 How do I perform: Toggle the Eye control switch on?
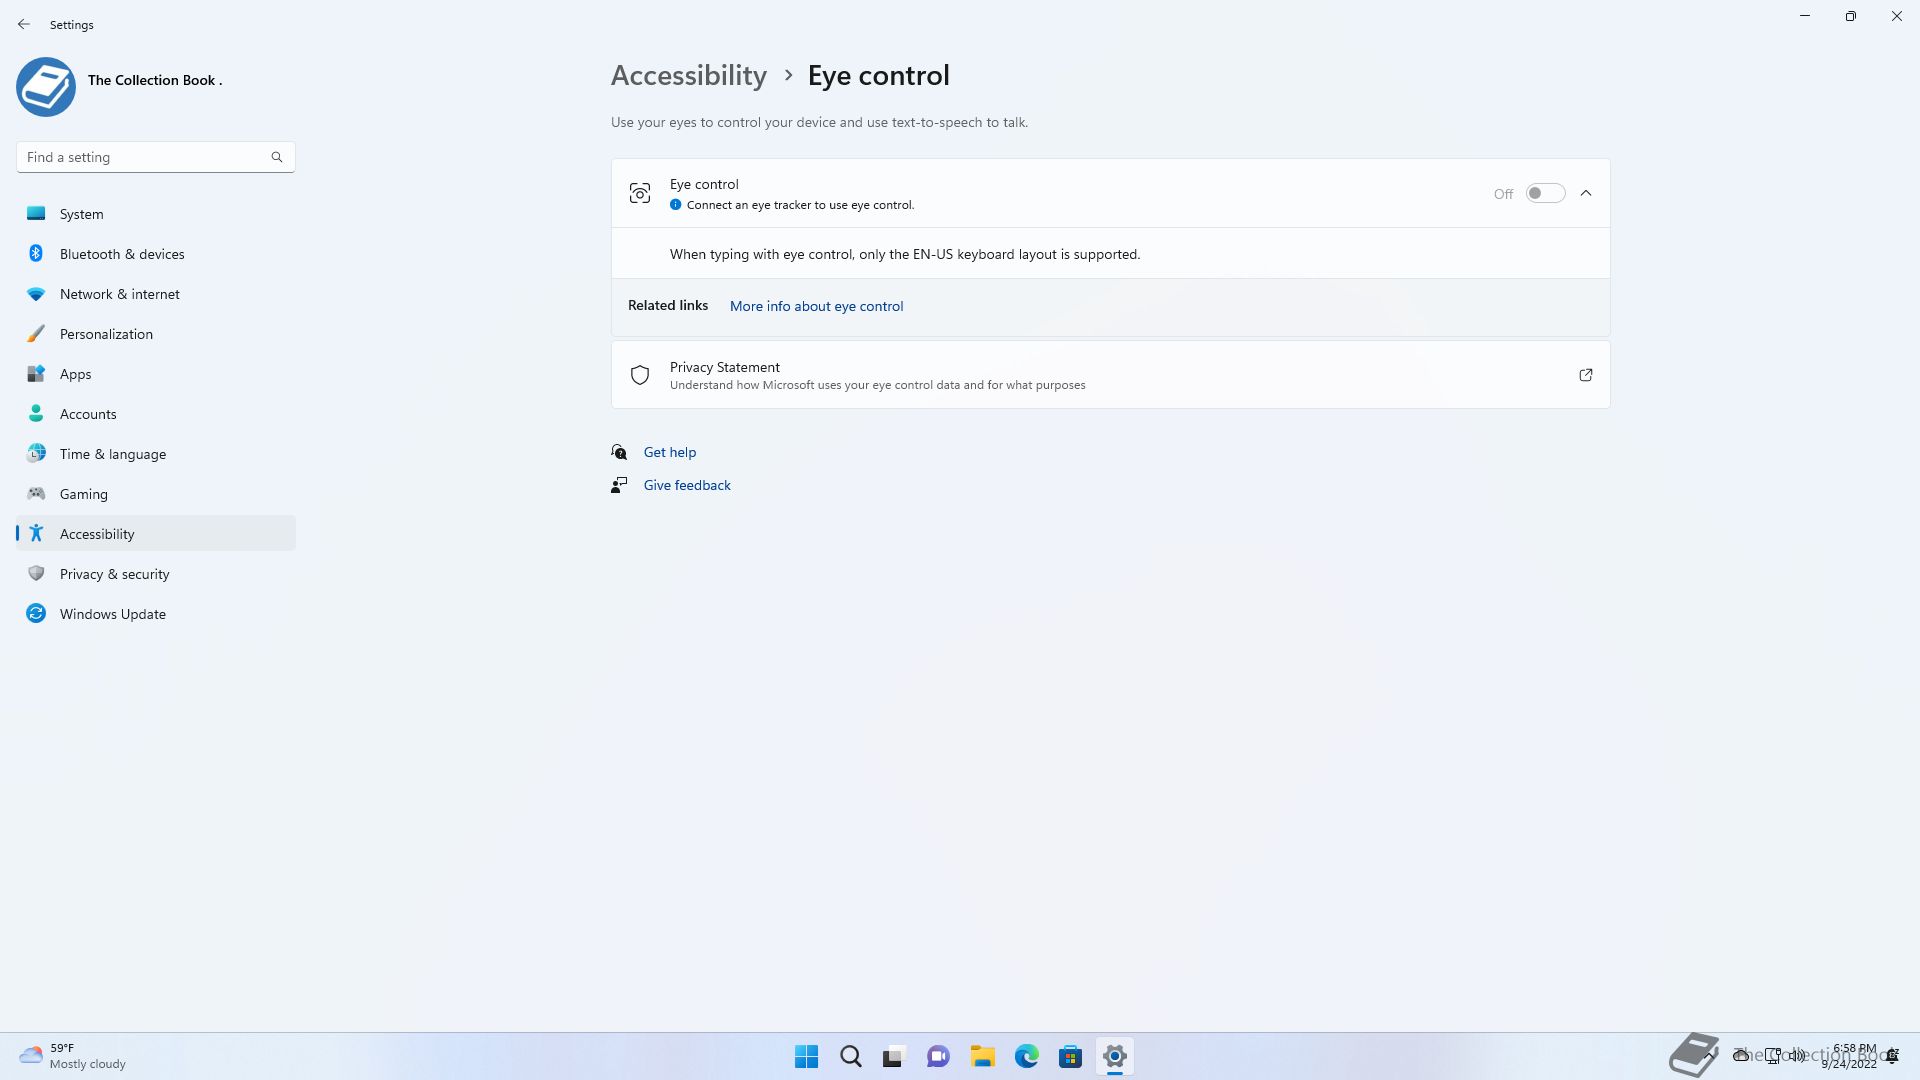(x=1544, y=193)
